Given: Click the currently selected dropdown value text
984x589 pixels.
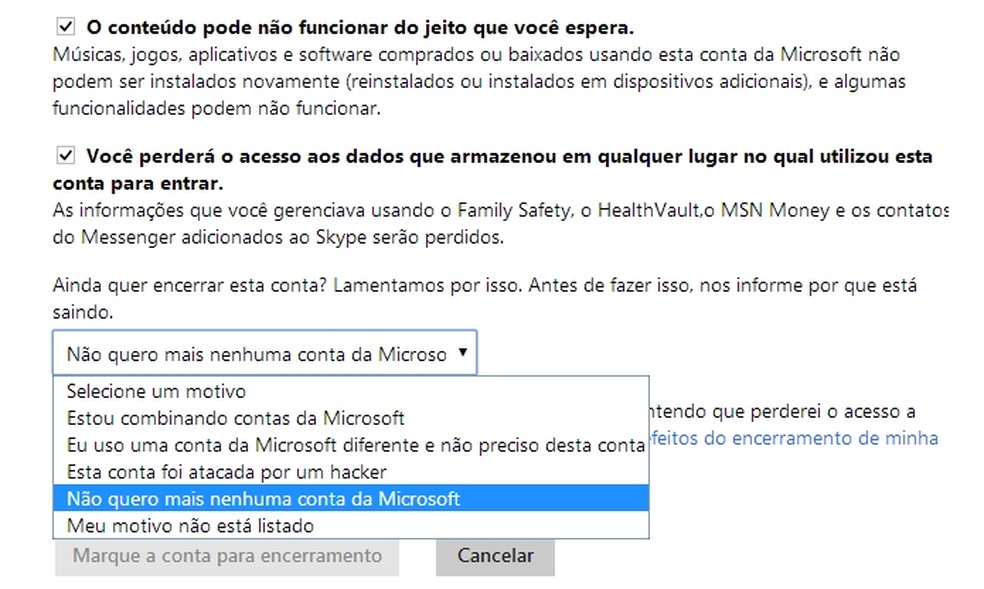Looking at the screenshot, I should (x=250, y=352).
